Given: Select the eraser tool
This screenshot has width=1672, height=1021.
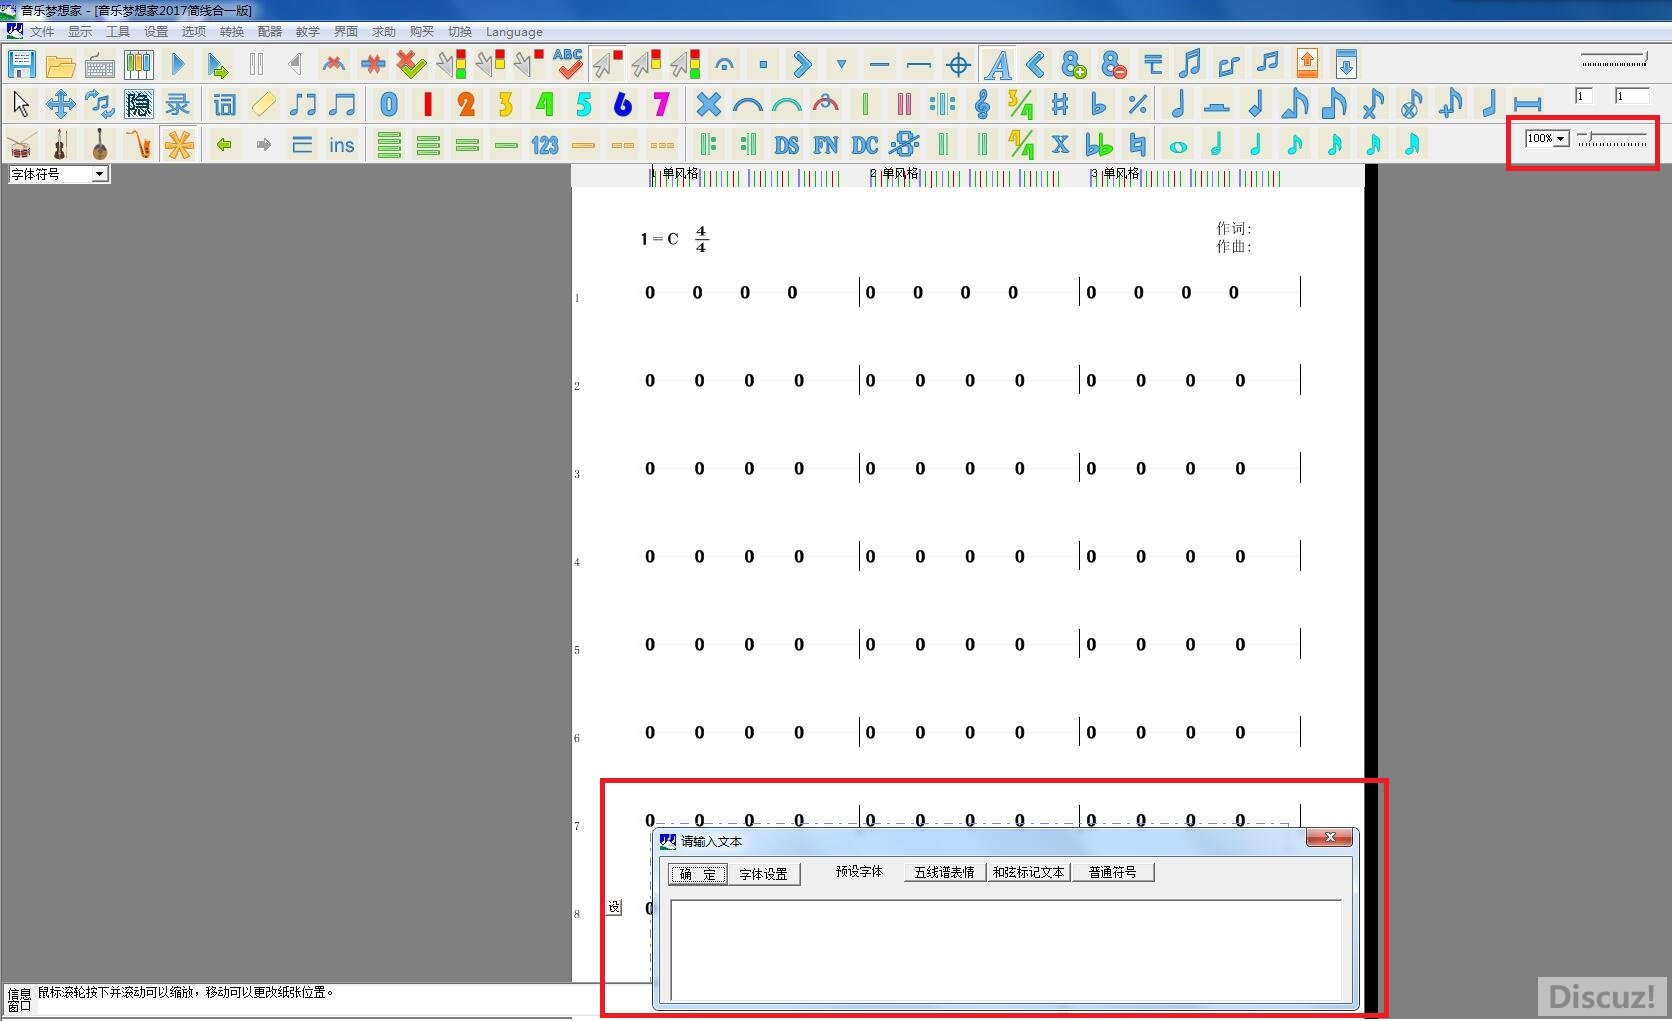Looking at the screenshot, I should (x=264, y=104).
